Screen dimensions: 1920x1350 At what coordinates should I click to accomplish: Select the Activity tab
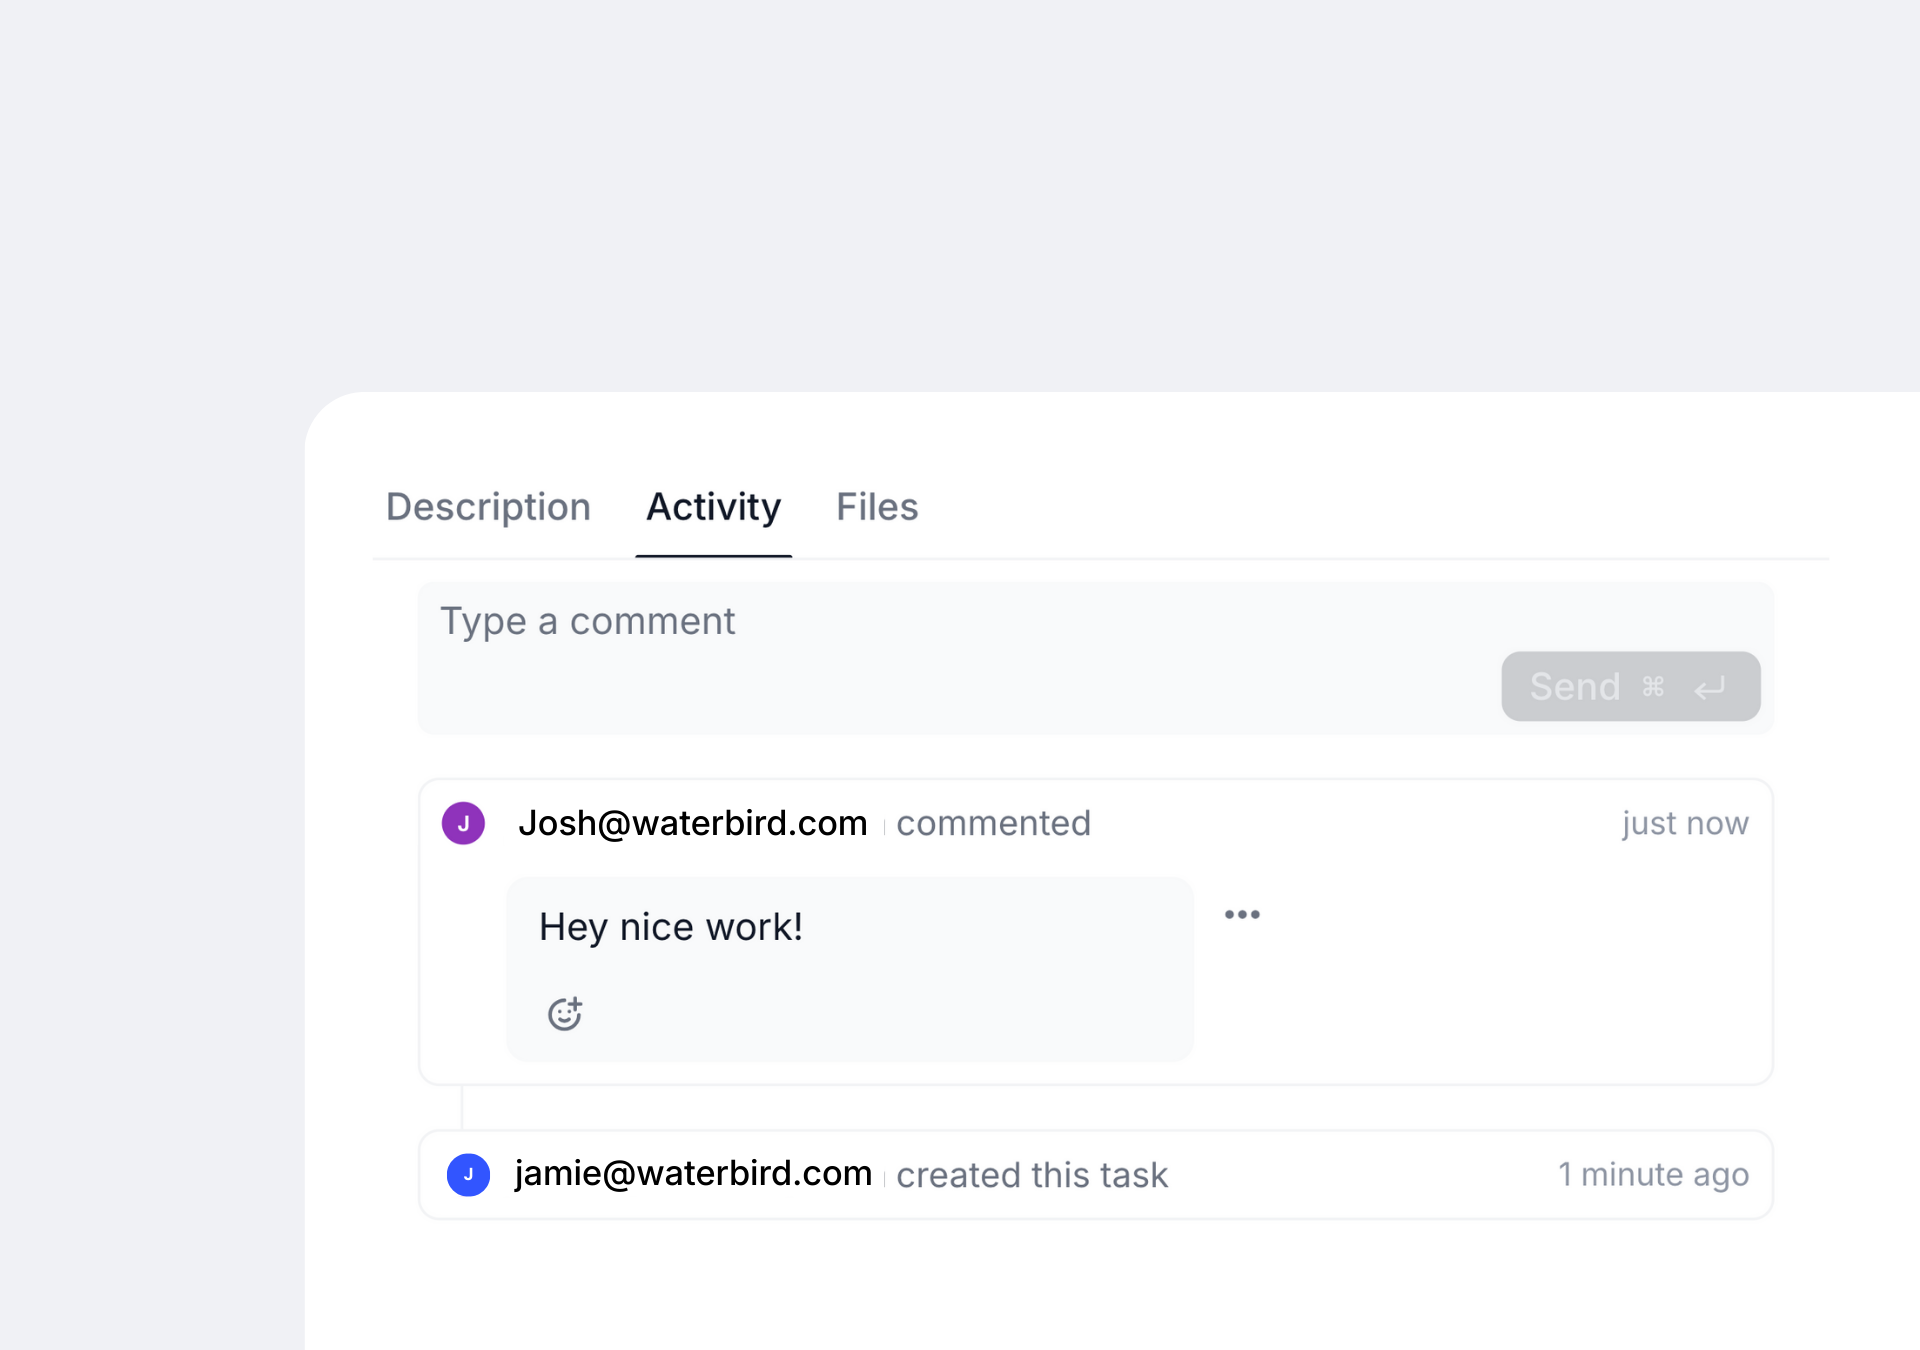[713, 507]
